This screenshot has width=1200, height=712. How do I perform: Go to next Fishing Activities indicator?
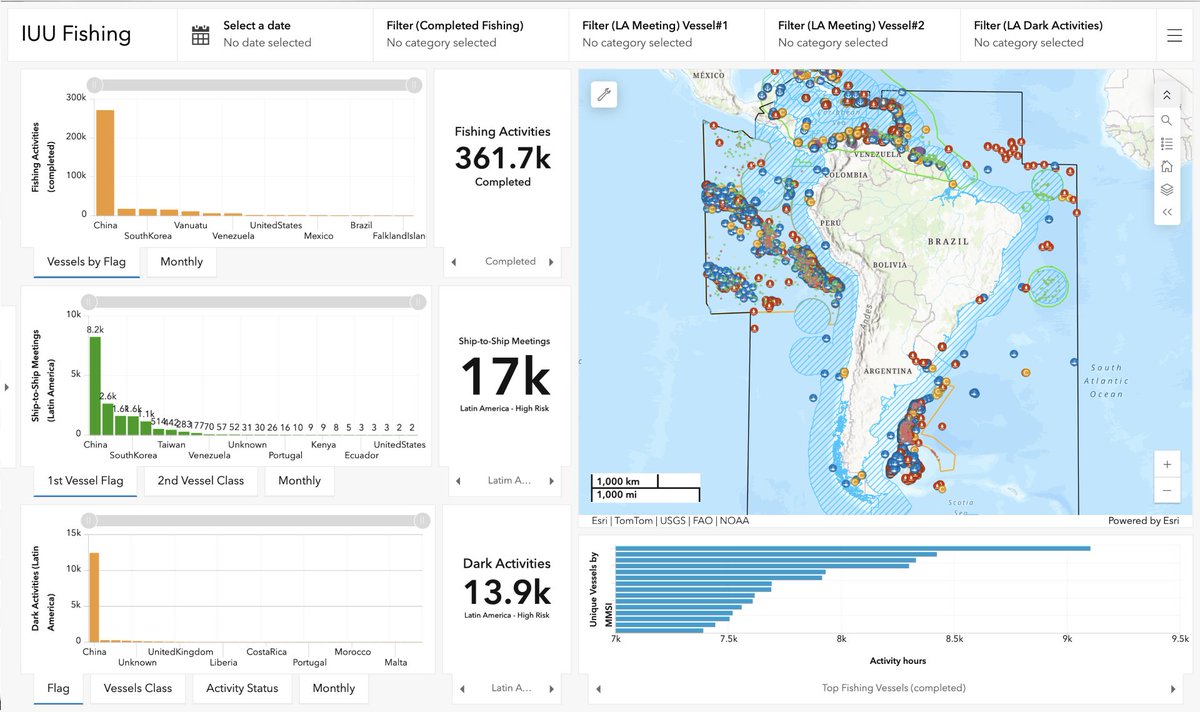pyautogui.click(x=550, y=262)
